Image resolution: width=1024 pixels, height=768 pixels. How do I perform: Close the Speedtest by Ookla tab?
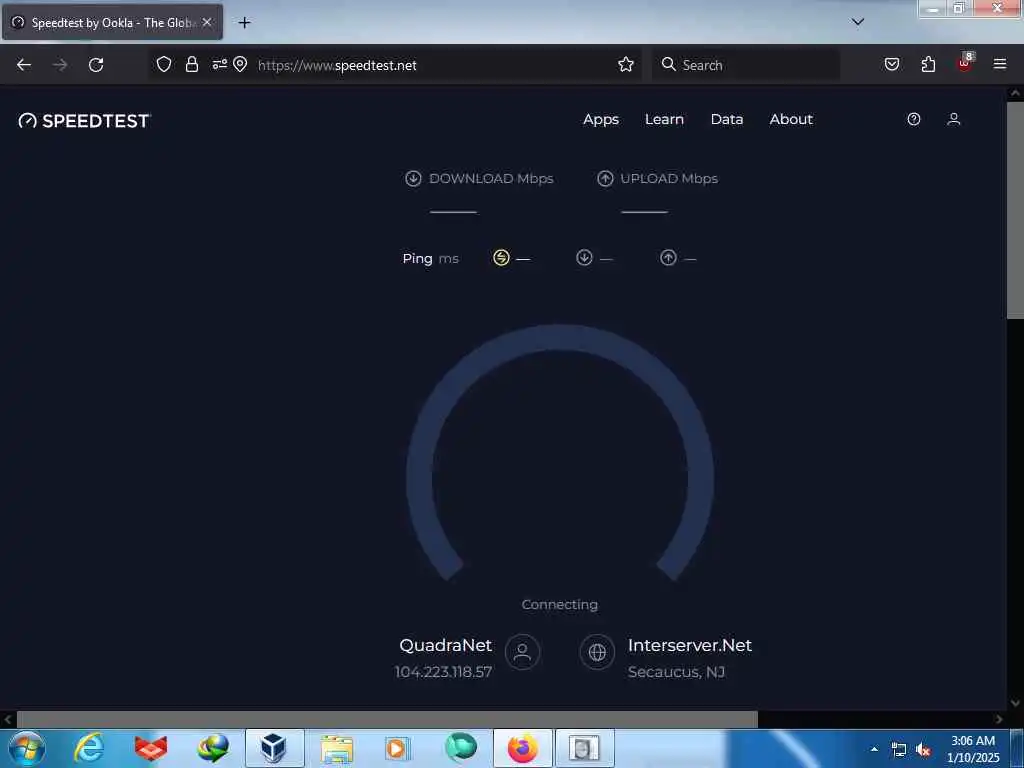click(x=207, y=22)
